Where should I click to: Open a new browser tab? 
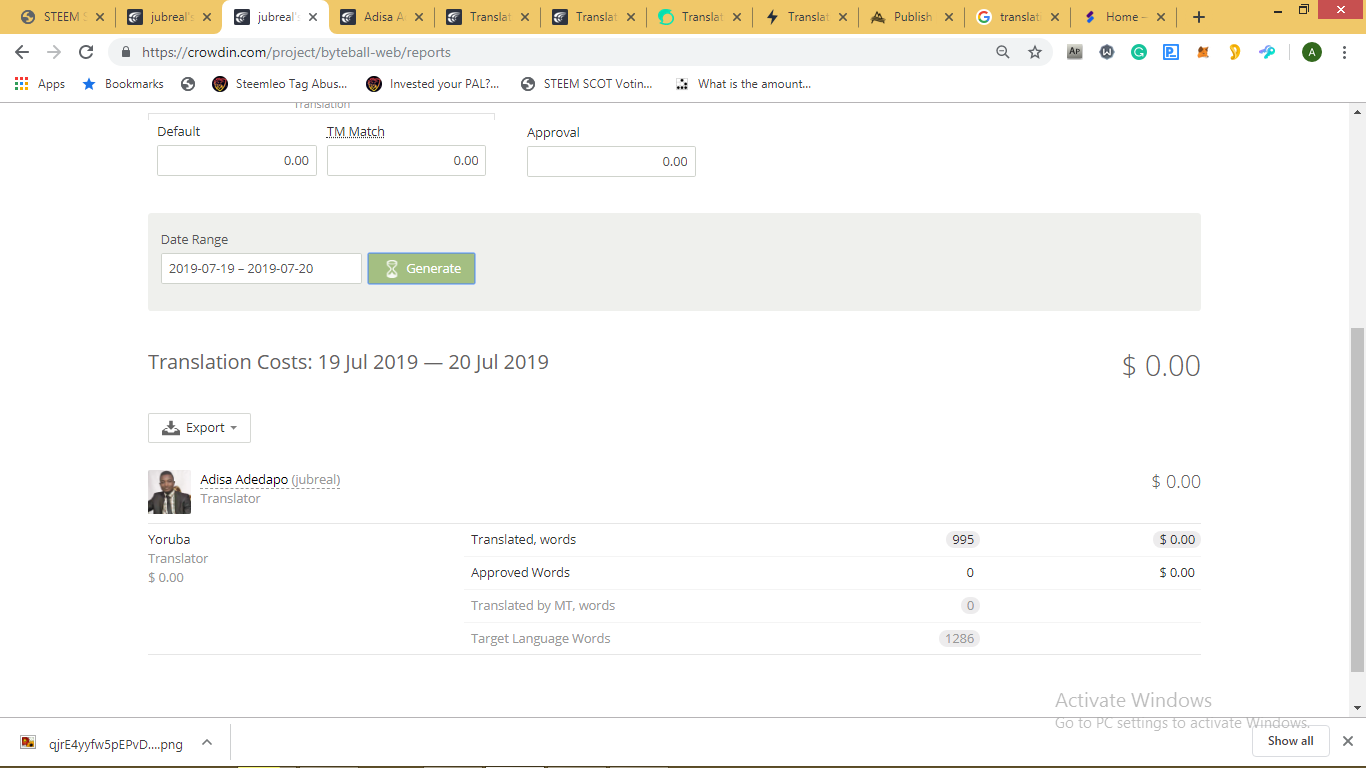click(x=1199, y=17)
